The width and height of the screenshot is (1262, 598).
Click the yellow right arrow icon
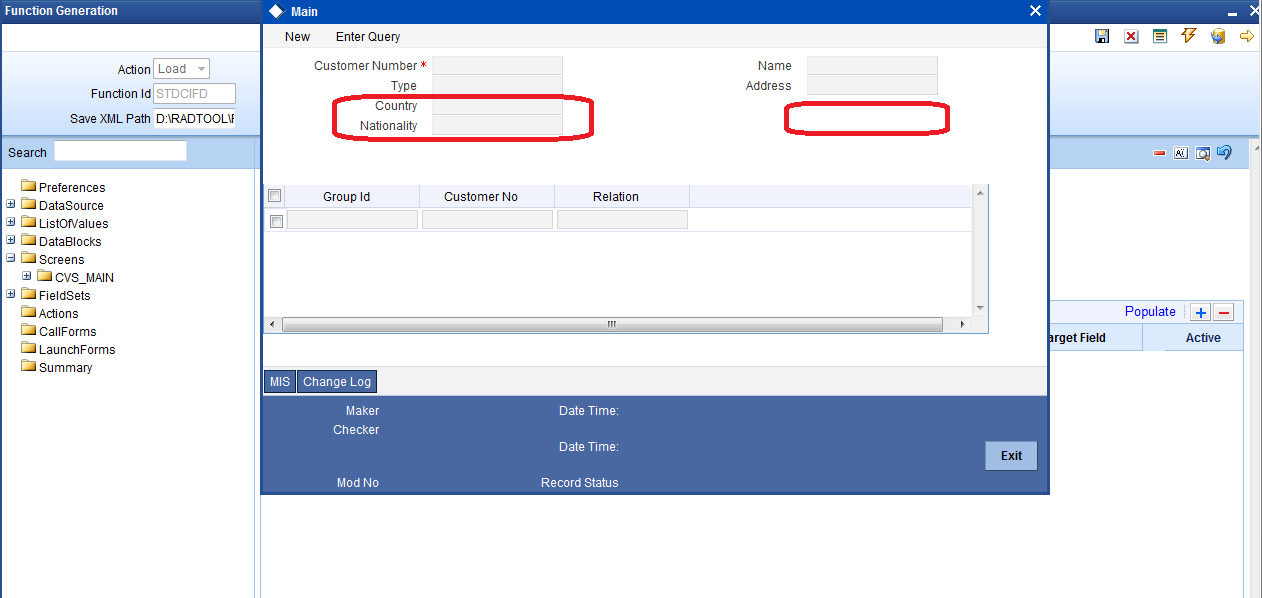click(1247, 36)
